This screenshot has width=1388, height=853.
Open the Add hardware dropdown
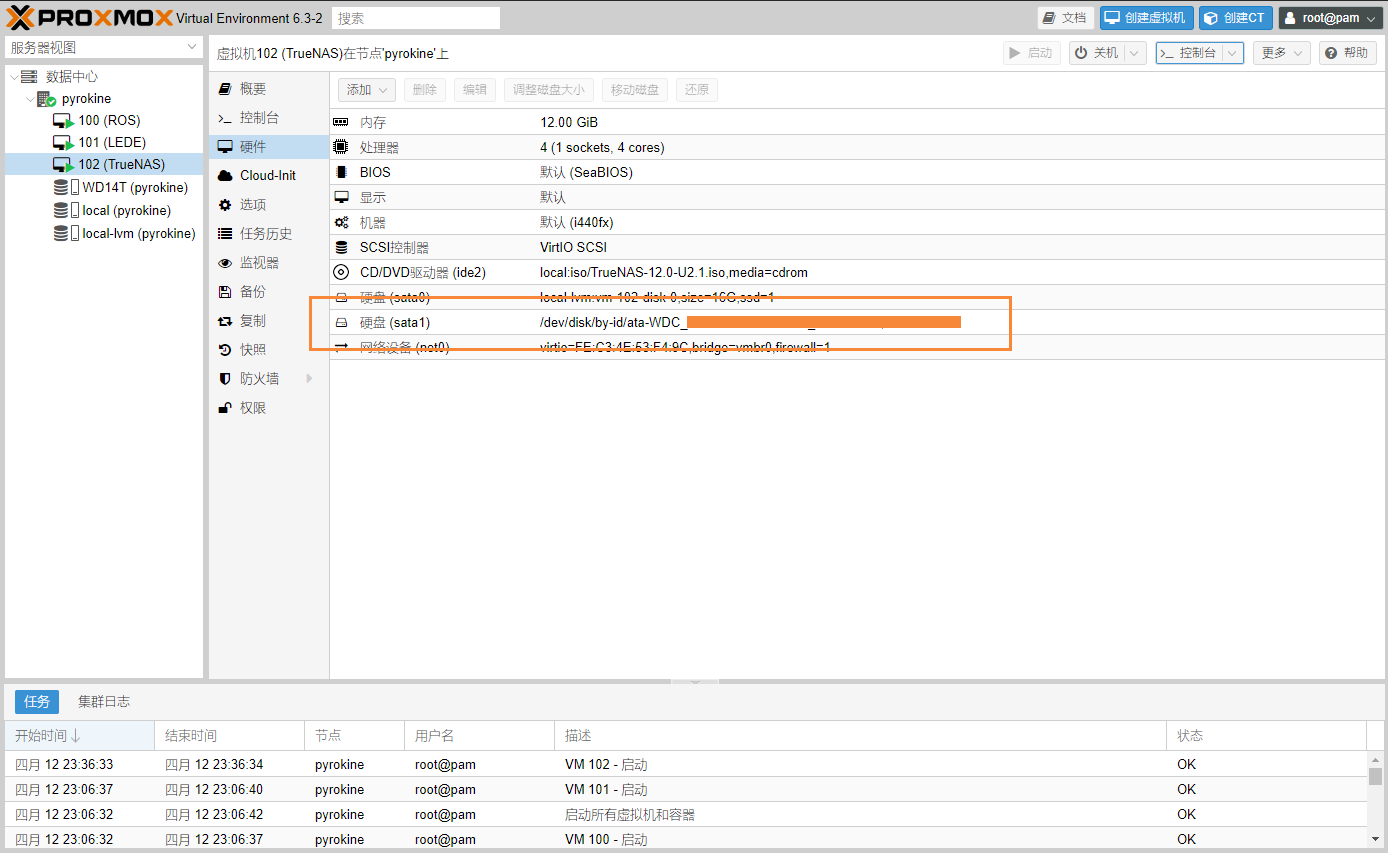coord(367,90)
